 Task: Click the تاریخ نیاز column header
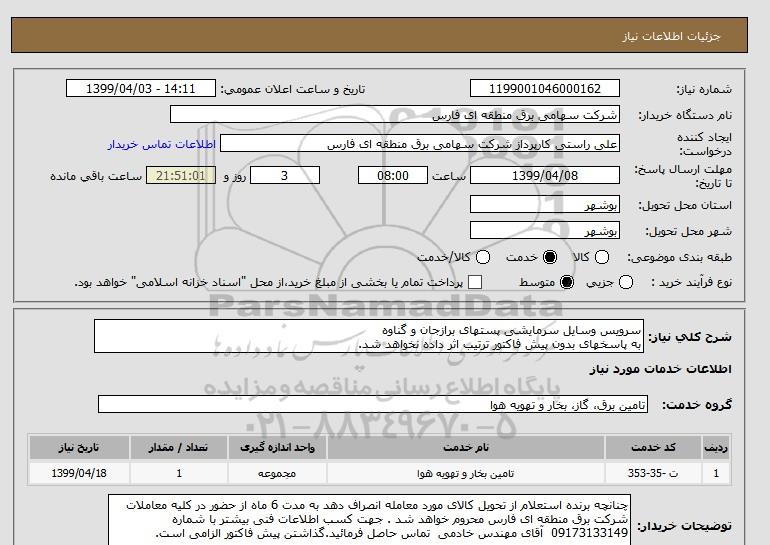pyautogui.click(x=79, y=447)
